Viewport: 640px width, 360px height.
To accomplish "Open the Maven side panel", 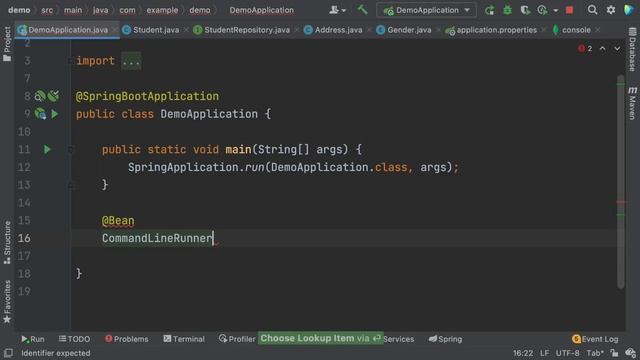I will click(632, 103).
